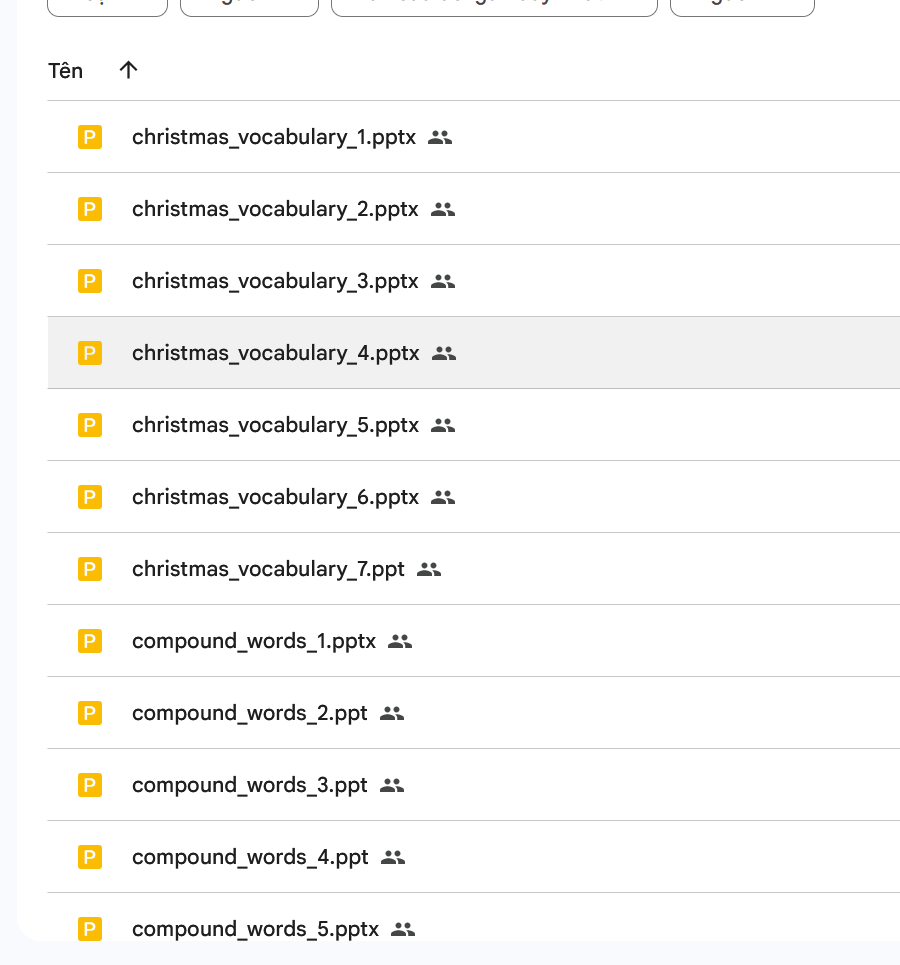900x965 pixels.
Task: Click the shared icon next to christmas_vocabulary_3.pptx
Action: (443, 281)
